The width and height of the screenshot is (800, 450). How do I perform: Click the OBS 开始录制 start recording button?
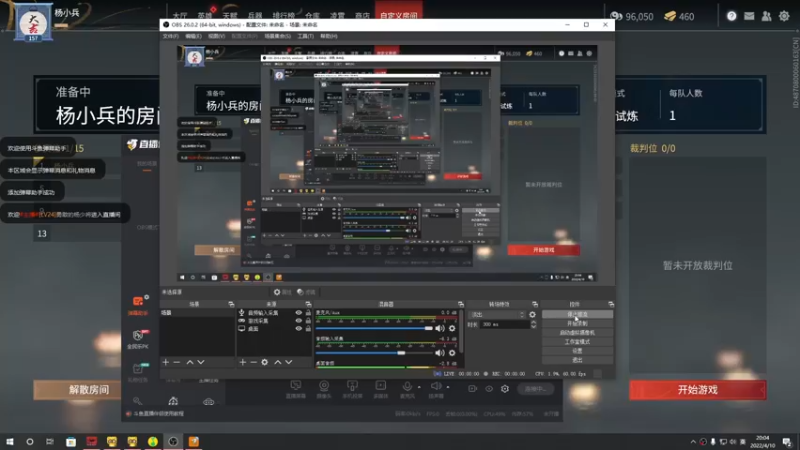click(578, 323)
